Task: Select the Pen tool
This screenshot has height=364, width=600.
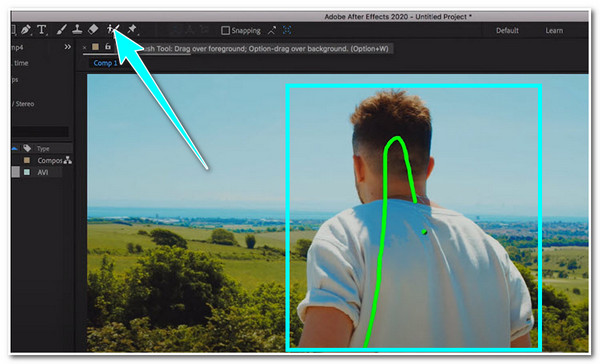Action: pyautogui.click(x=26, y=29)
